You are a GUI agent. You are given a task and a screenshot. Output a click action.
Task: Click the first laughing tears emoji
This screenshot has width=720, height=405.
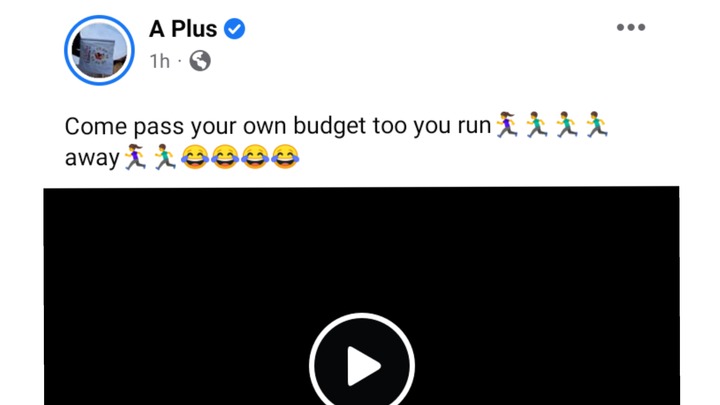[x=195, y=157]
